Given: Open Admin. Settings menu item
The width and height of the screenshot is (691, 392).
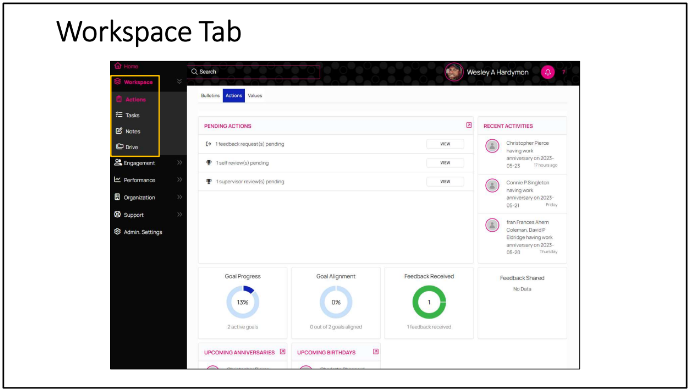Looking at the screenshot, I should (x=143, y=232).
